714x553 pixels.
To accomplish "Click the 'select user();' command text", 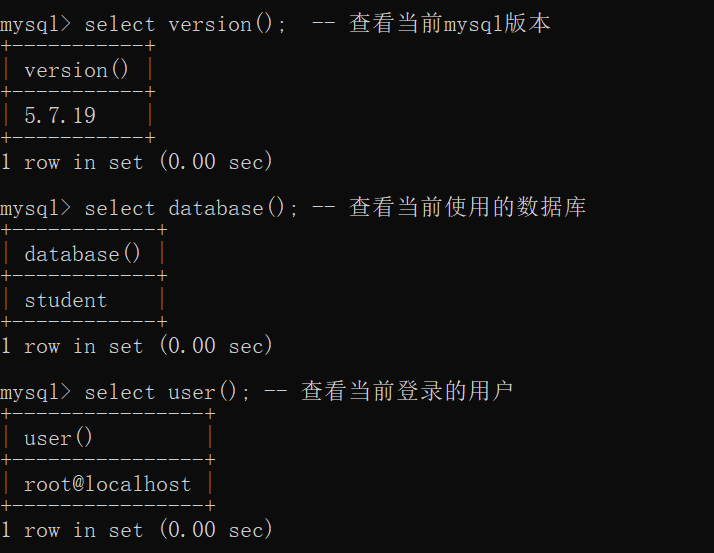I will pyautogui.click(x=167, y=392).
